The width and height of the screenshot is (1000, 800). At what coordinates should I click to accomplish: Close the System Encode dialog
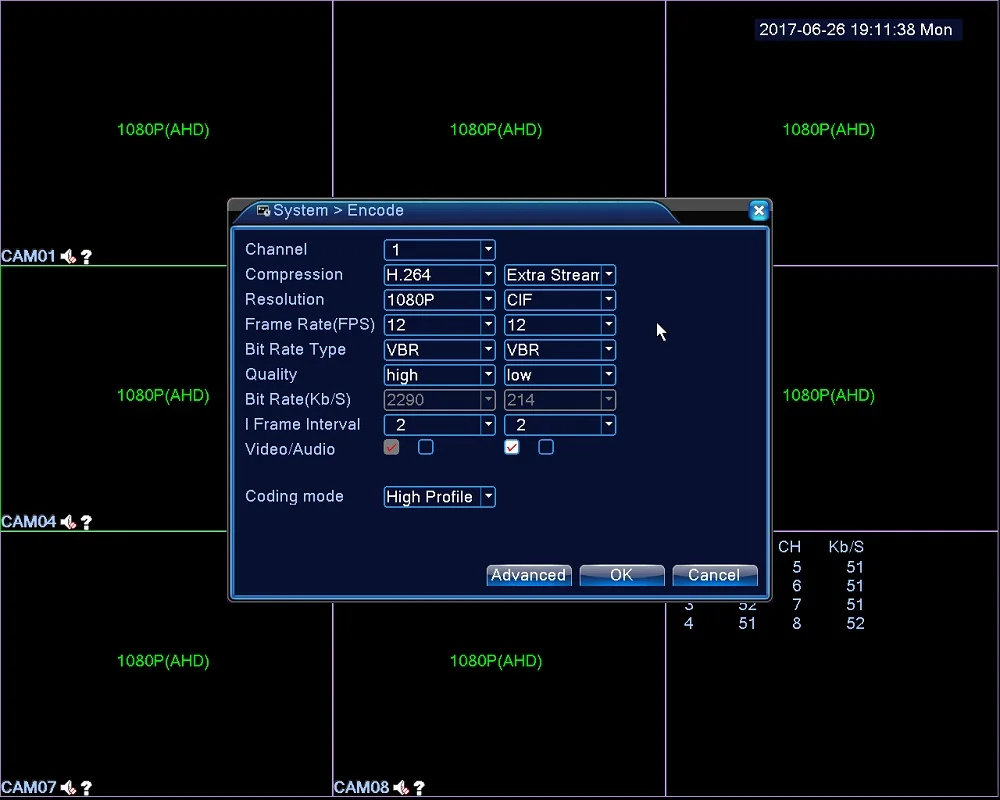[758, 211]
